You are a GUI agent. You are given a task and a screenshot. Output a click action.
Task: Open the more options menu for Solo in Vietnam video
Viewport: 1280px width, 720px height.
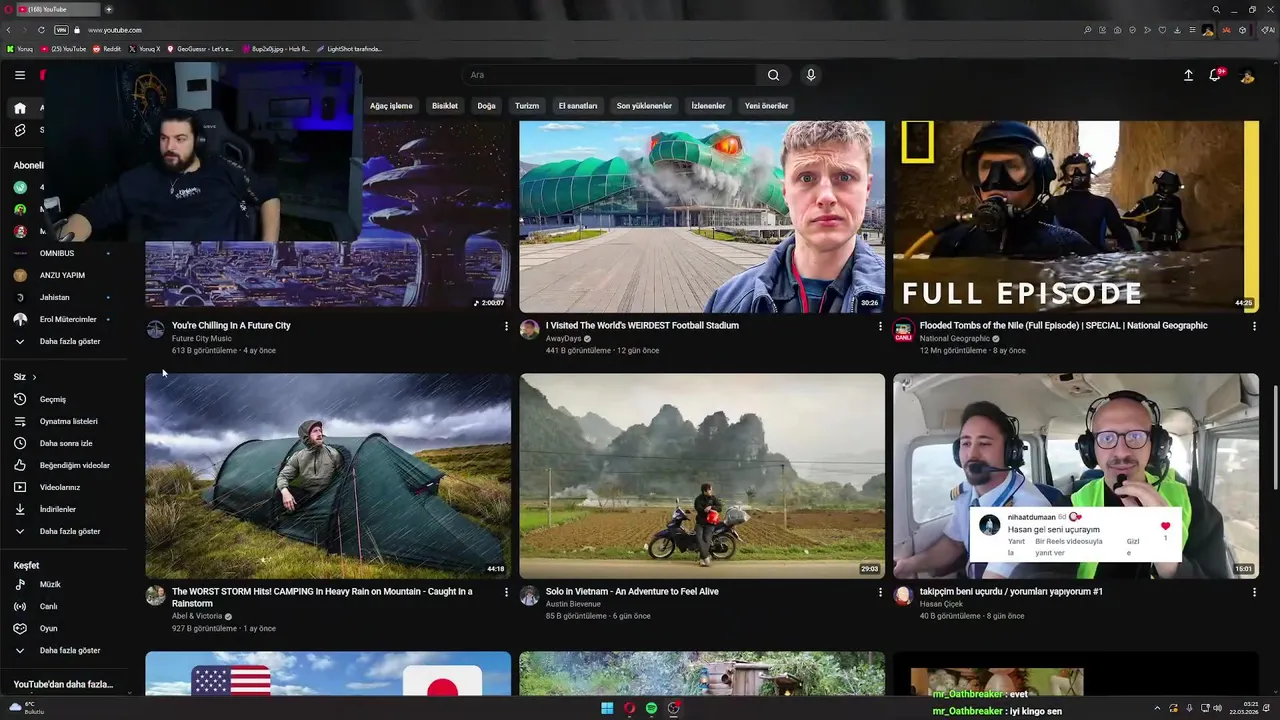point(880,592)
